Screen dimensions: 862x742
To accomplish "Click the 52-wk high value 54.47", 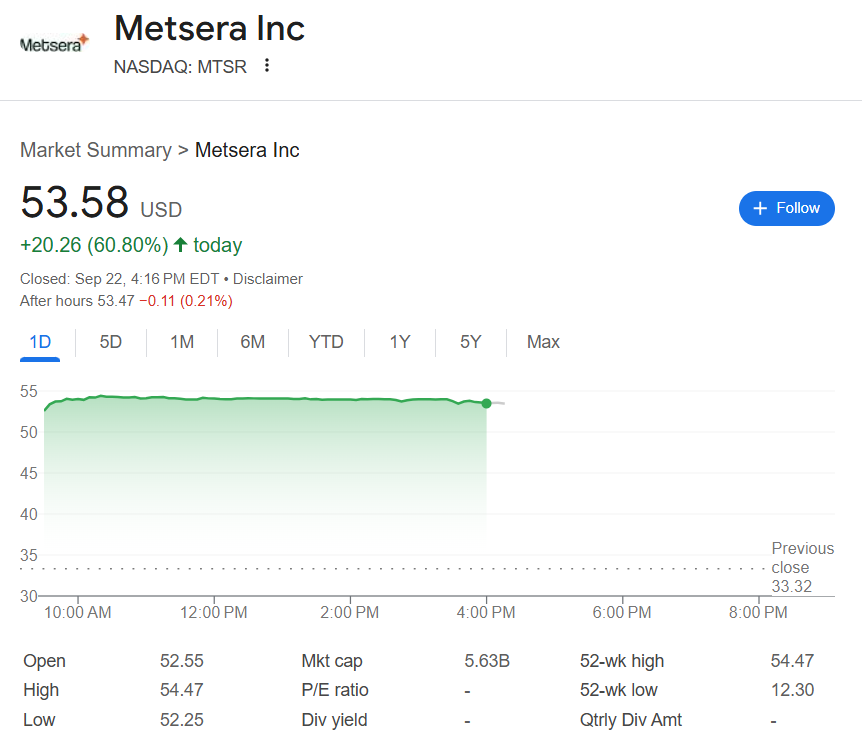I will (x=792, y=661).
